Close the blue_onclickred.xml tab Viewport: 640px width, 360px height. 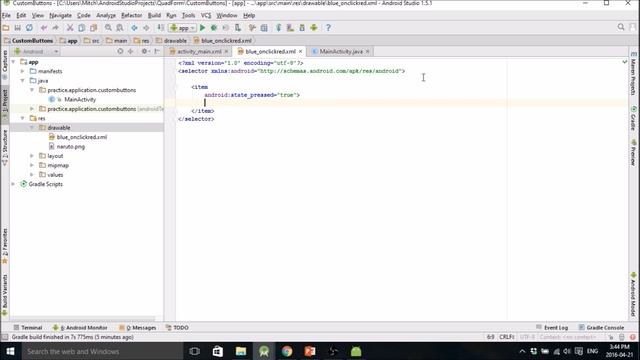pyautogui.click(x=300, y=51)
